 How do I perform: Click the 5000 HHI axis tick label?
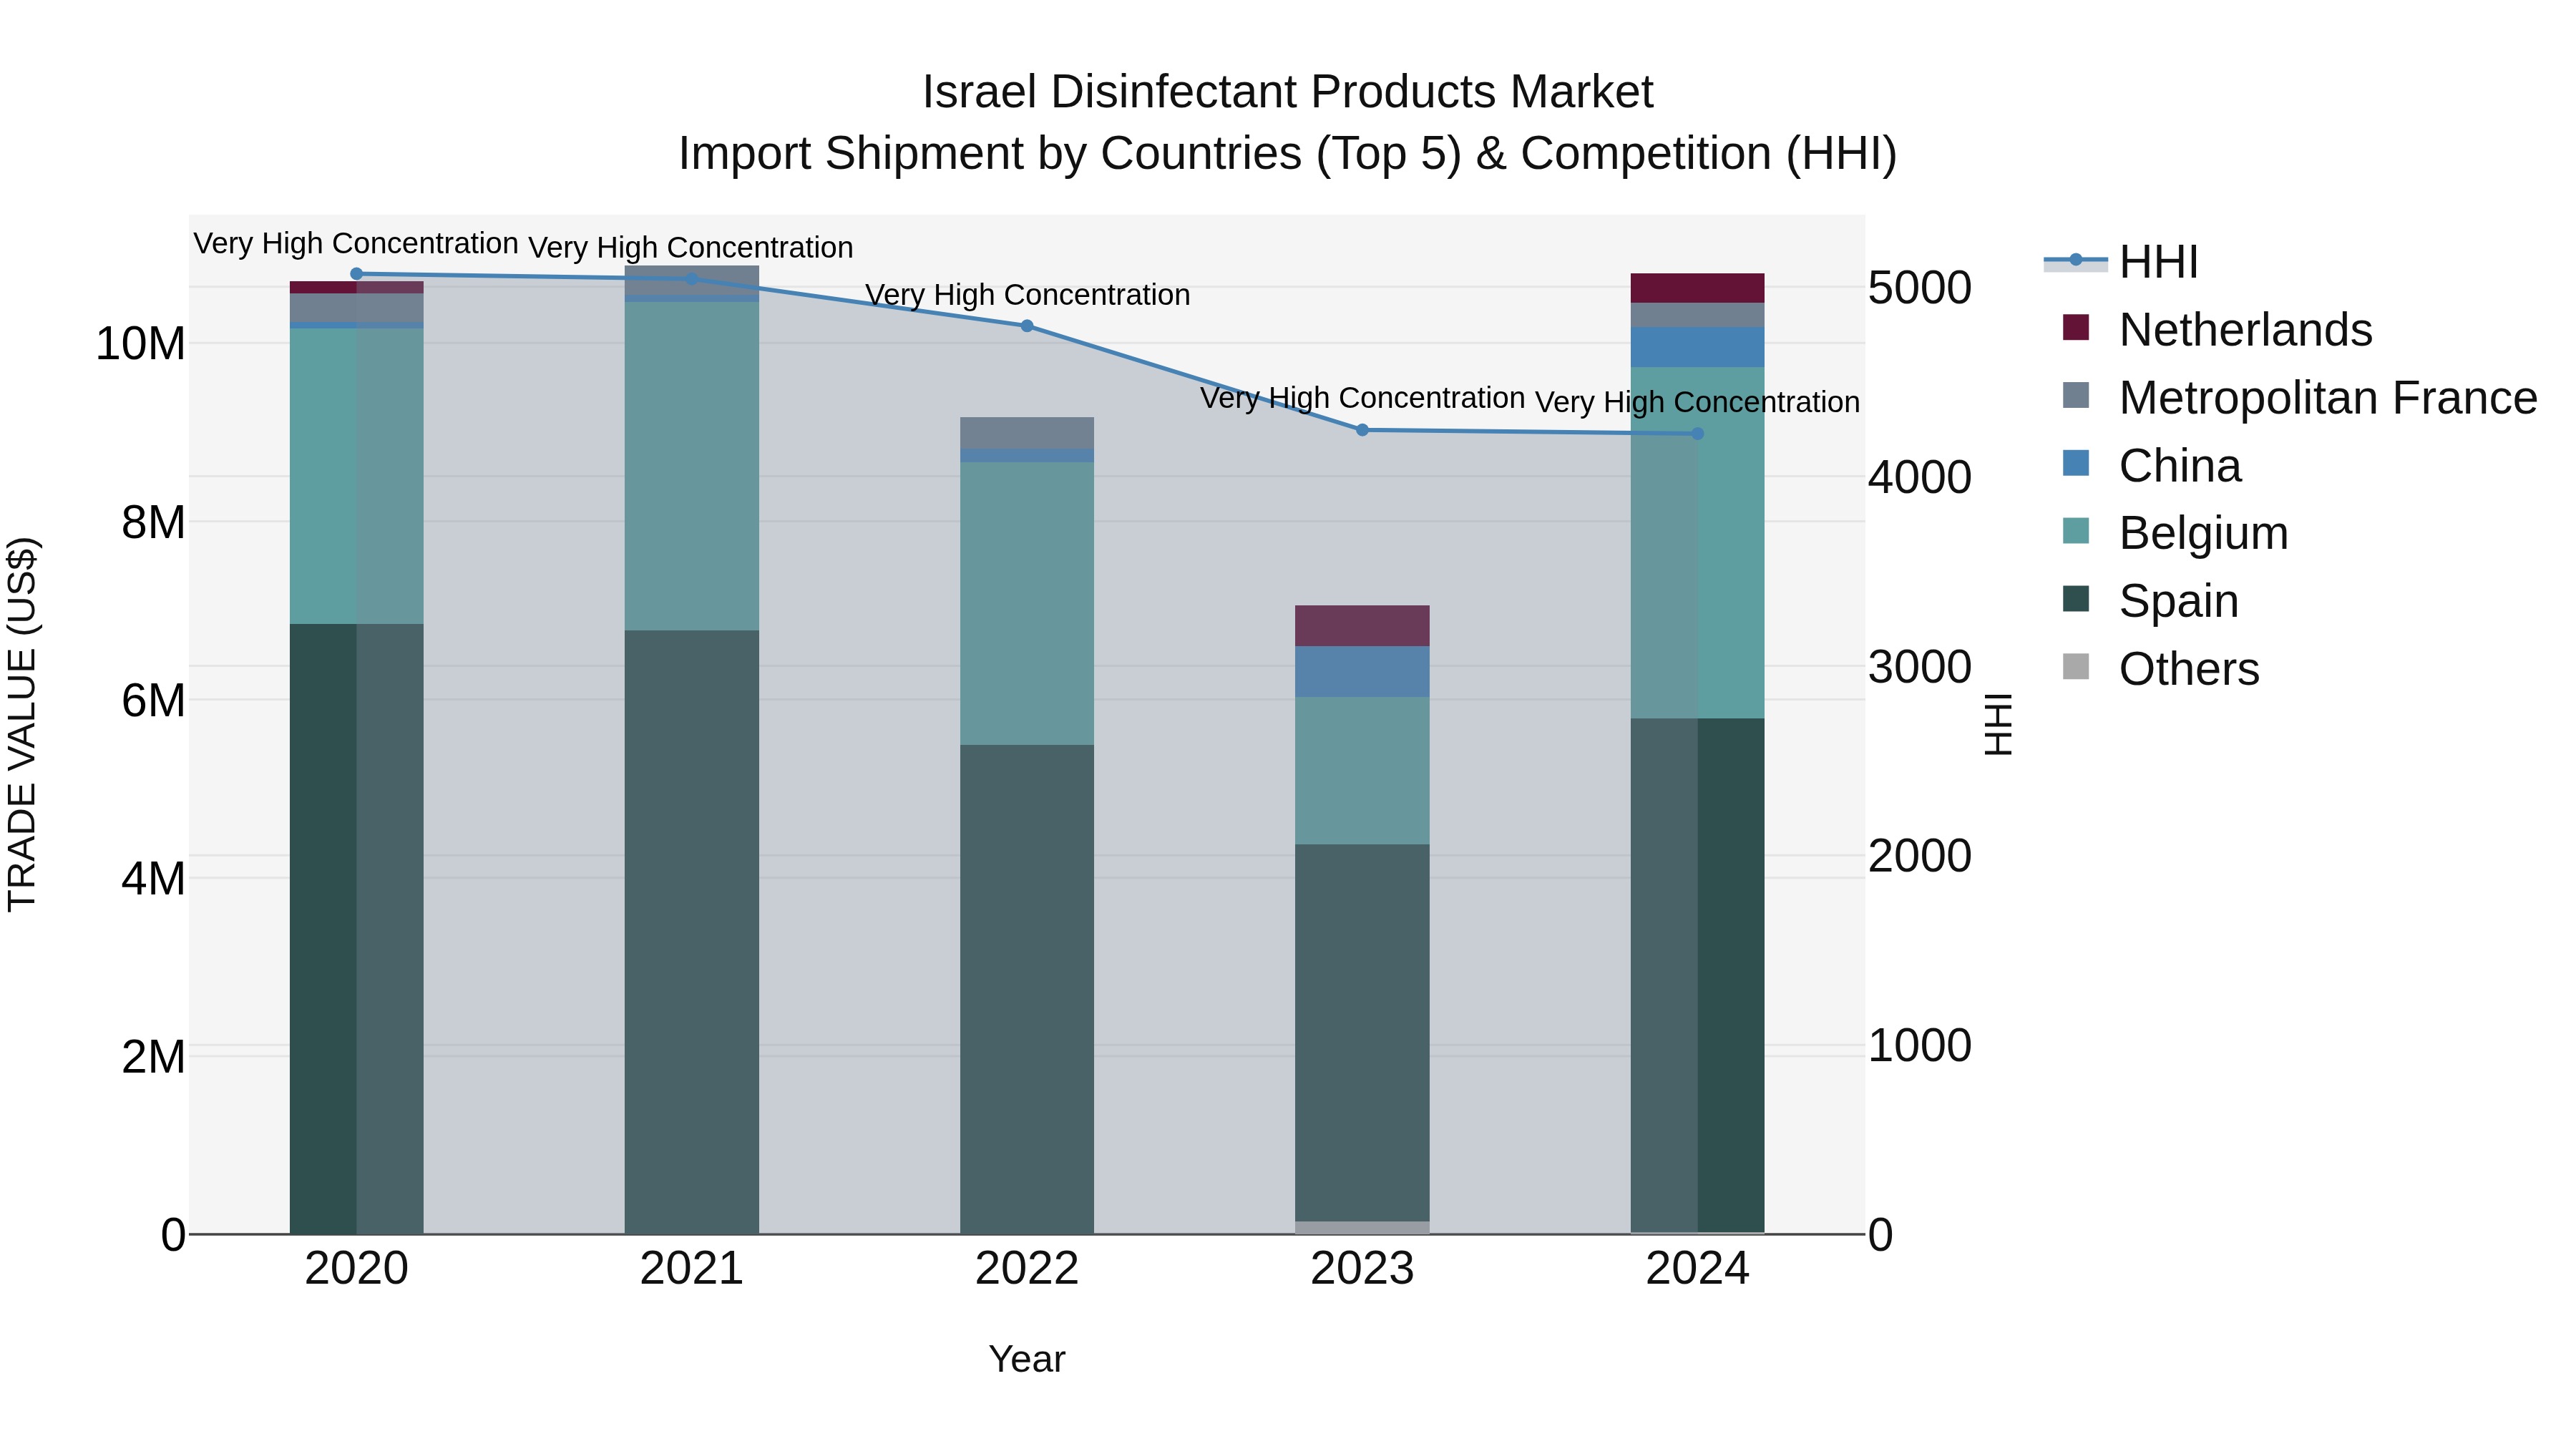click(1920, 288)
